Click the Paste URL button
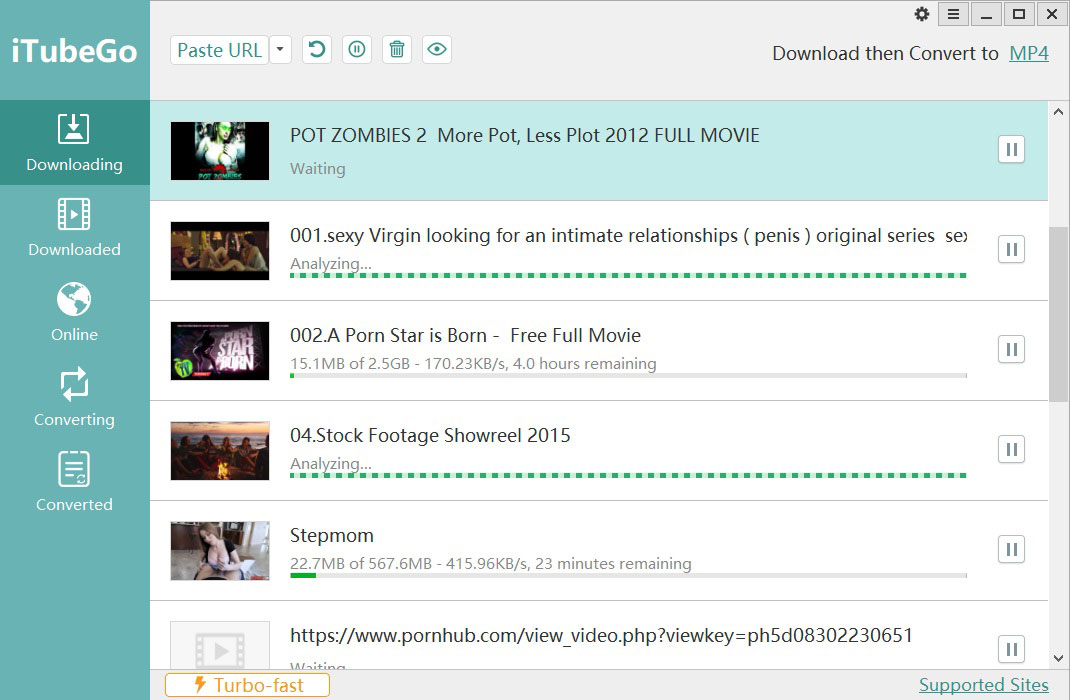The height and width of the screenshot is (700, 1070). 220,50
